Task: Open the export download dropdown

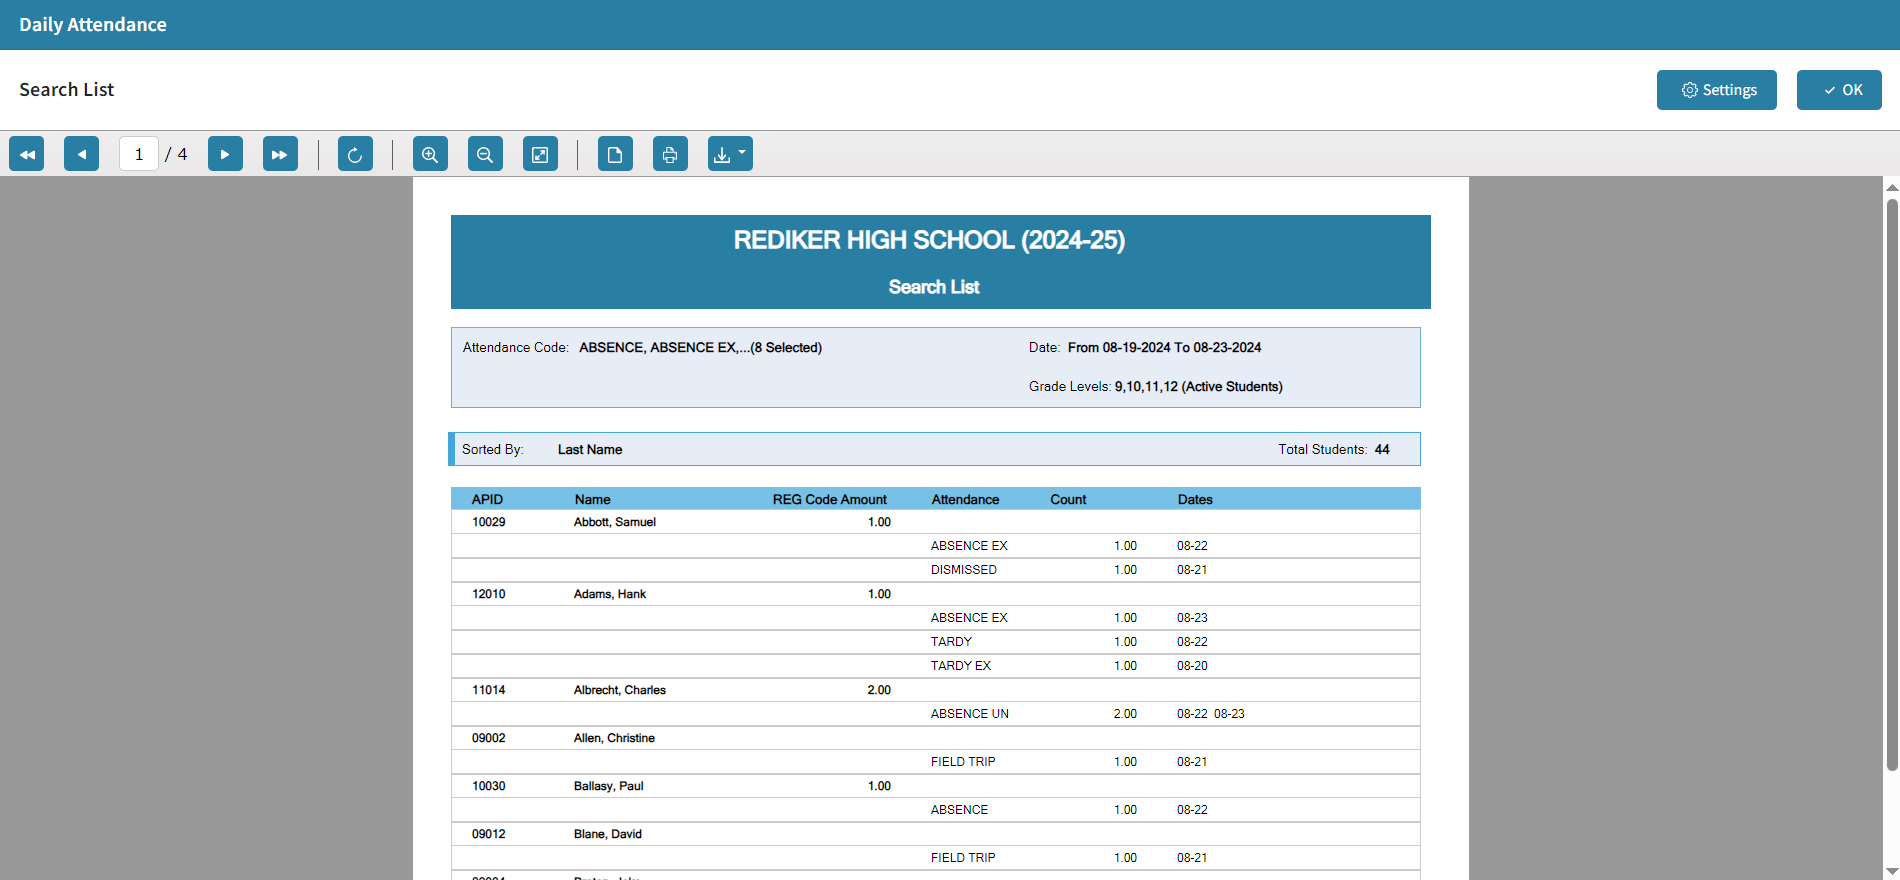Action: point(730,154)
